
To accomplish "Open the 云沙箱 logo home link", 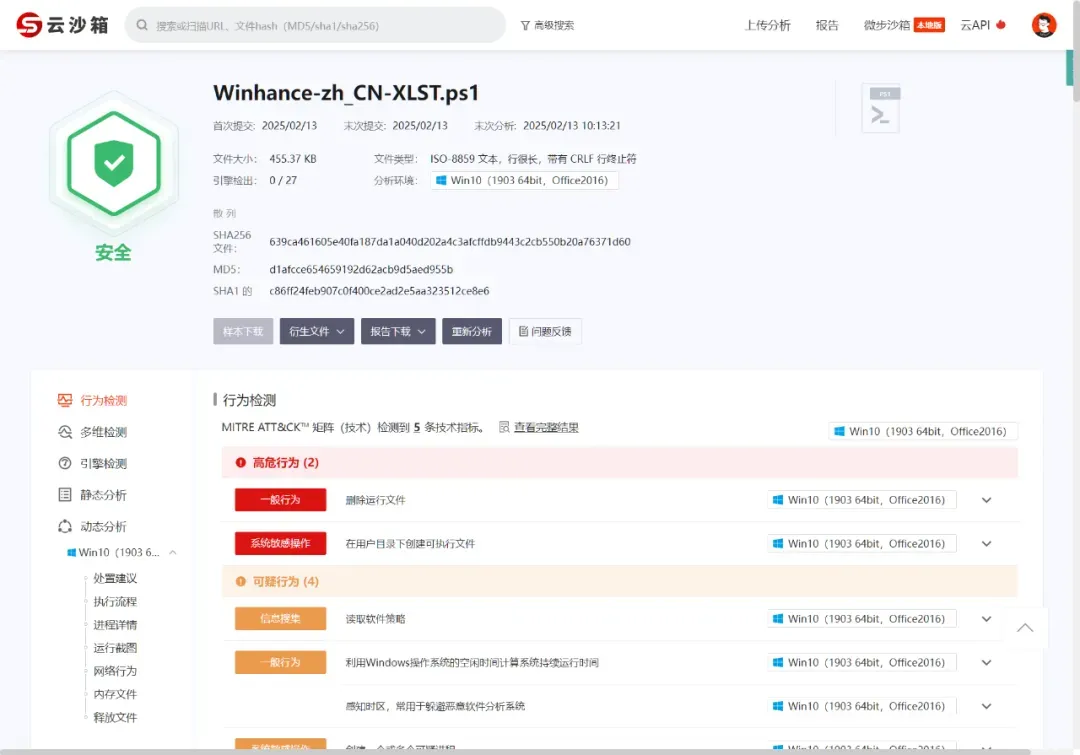I will [63, 25].
